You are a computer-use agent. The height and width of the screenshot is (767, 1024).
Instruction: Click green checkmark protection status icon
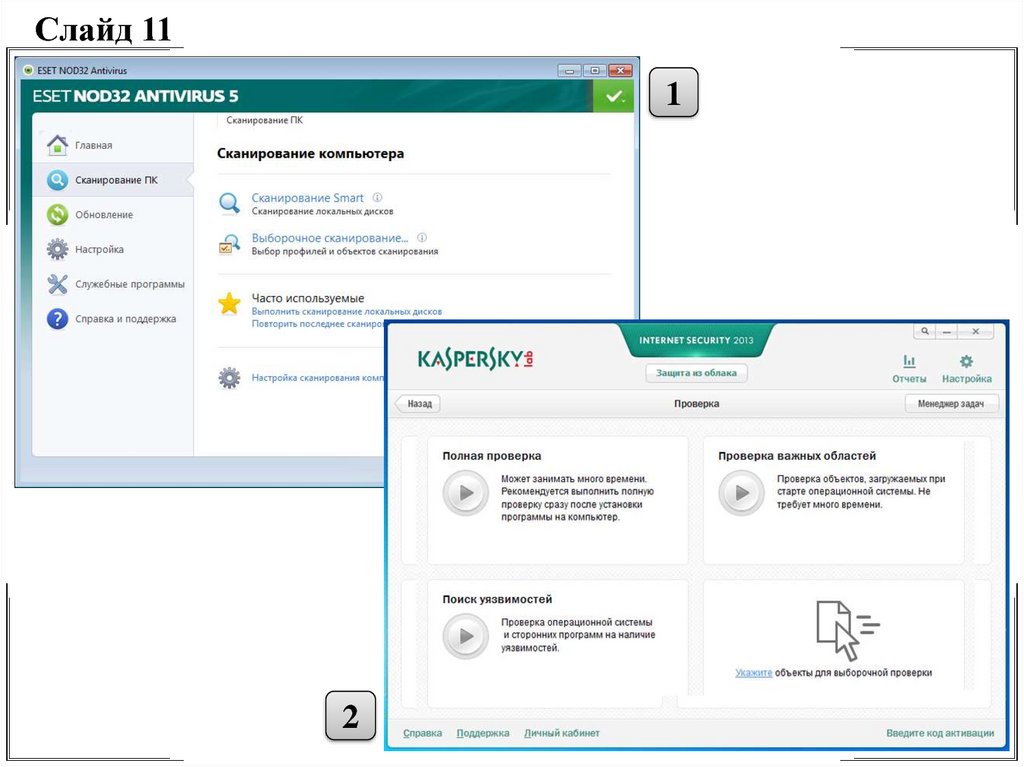pyautogui.click(x=613, y=97)
